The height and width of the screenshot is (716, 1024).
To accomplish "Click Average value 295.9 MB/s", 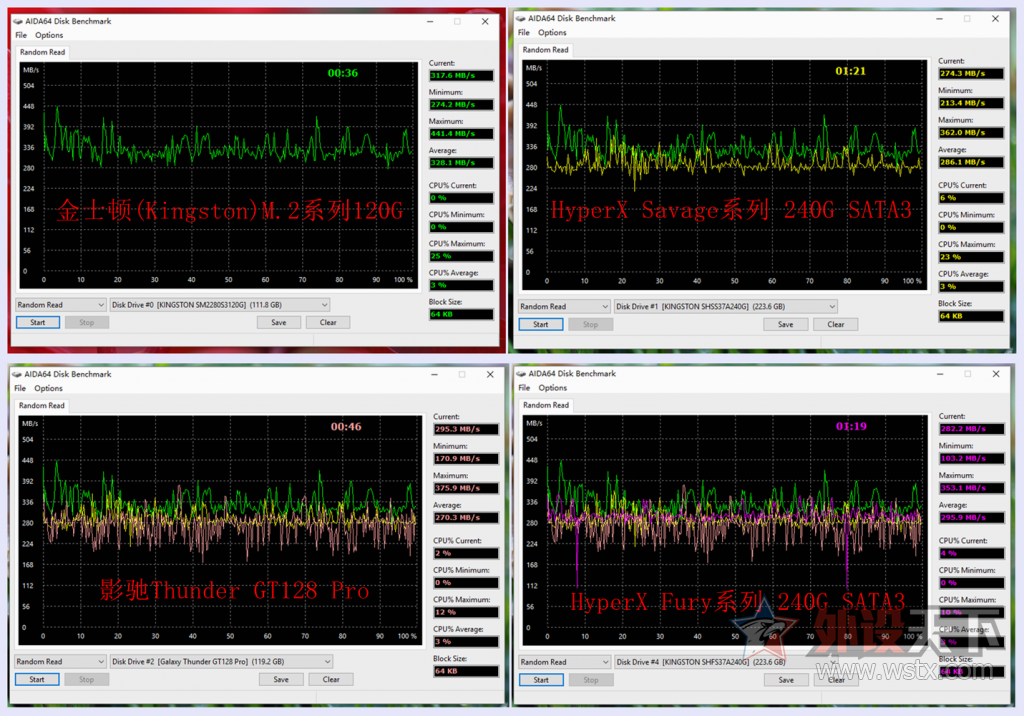I will pos(972,517).
